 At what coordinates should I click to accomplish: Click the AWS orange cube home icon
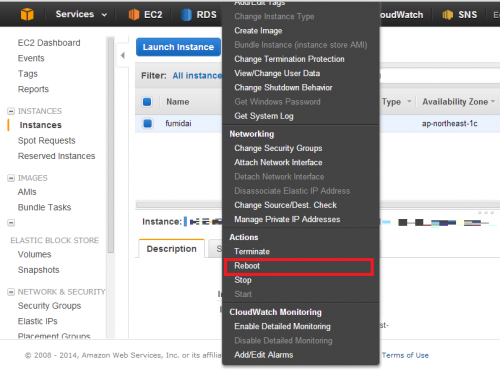(x=27, y=14)
